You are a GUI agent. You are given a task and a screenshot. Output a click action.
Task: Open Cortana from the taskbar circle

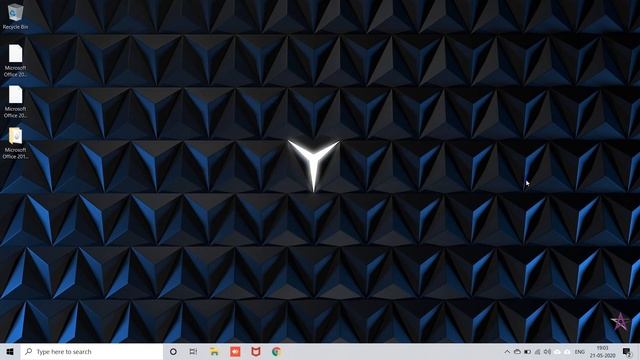pyautogui.click(x=173, y=351)
